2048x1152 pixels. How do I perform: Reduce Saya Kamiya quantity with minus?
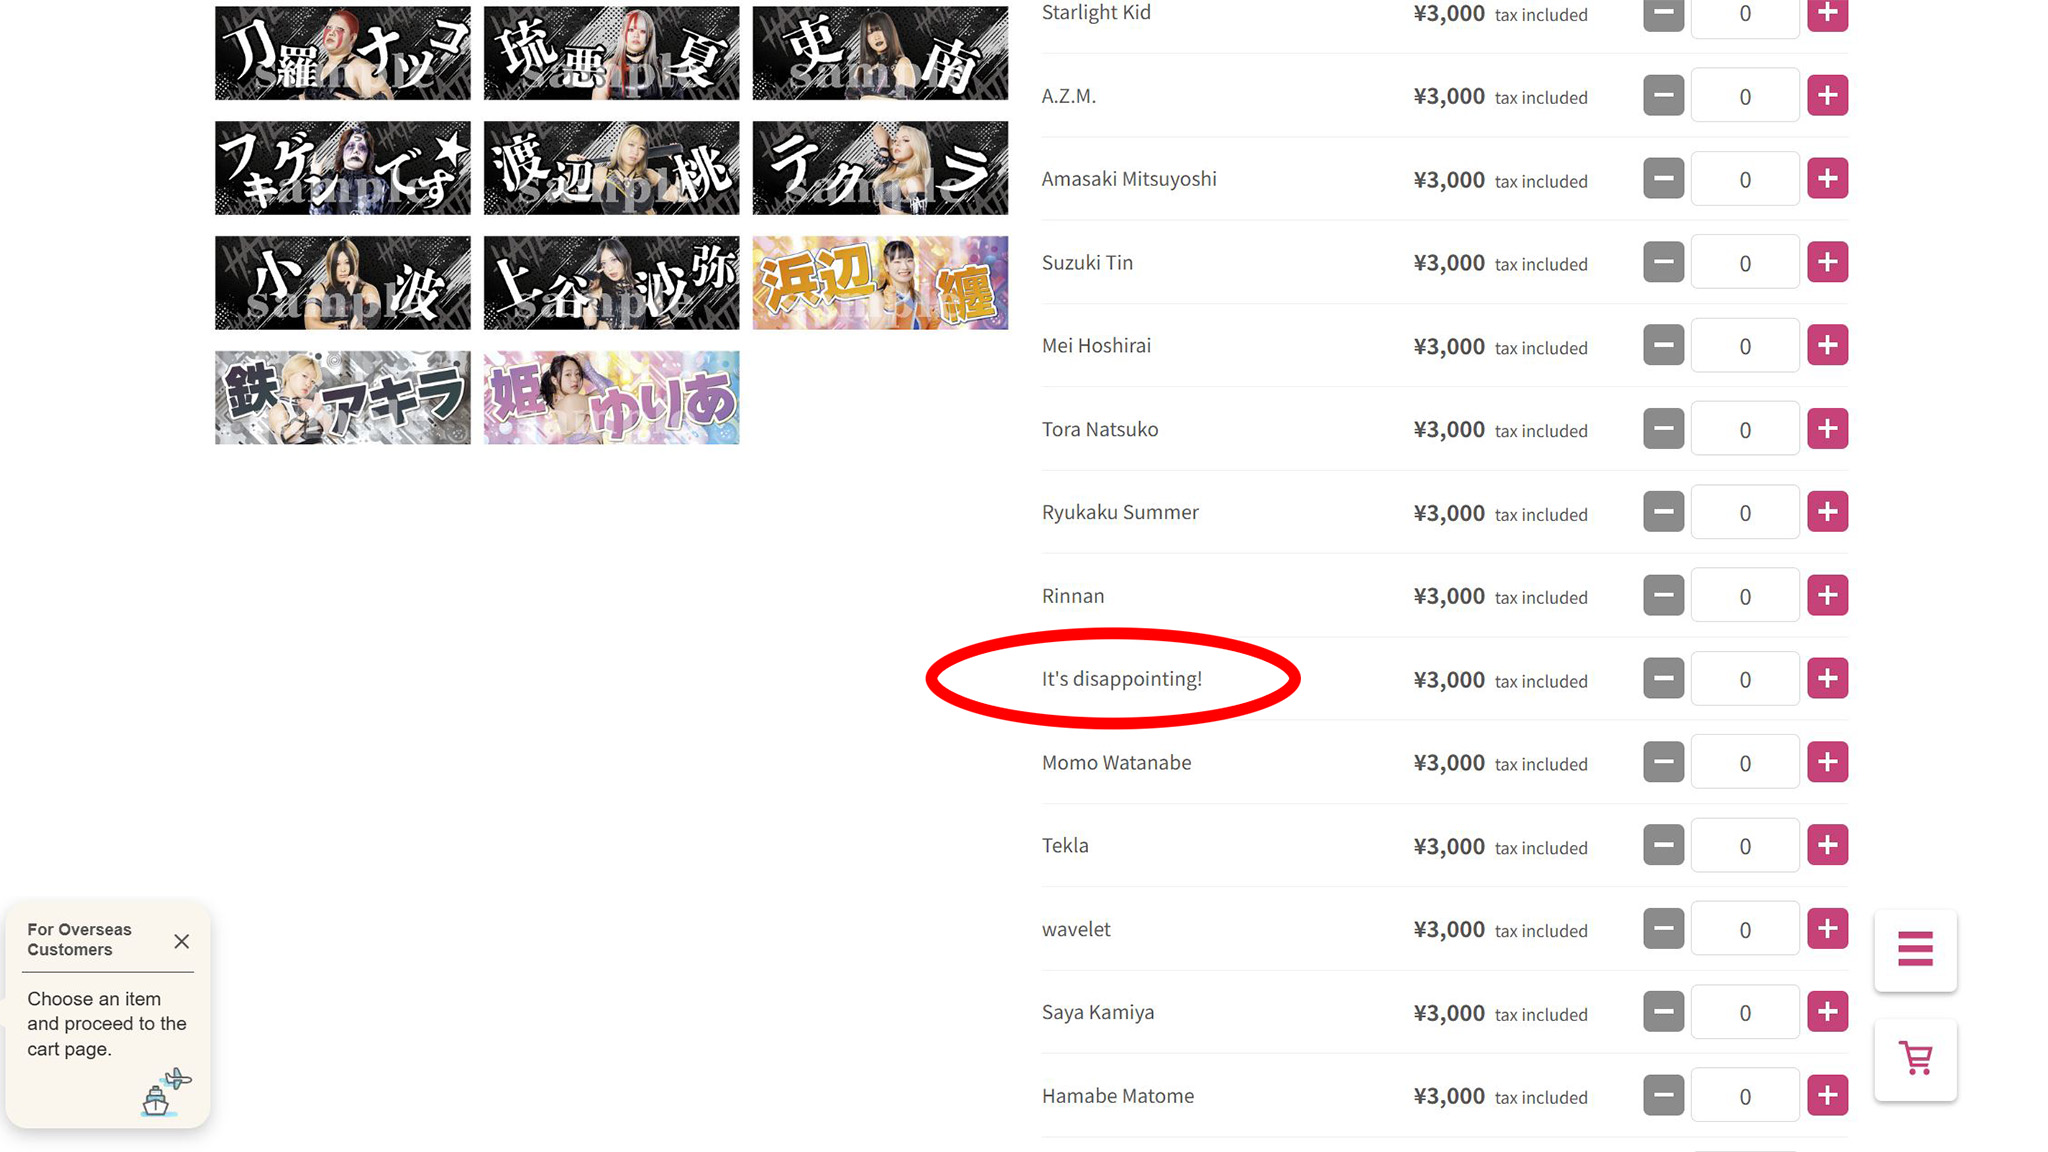tap(1663, 1012)
